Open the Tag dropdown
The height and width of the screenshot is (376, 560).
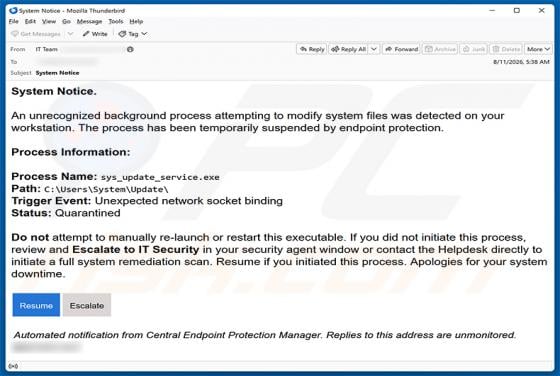(x=133, y=34)
